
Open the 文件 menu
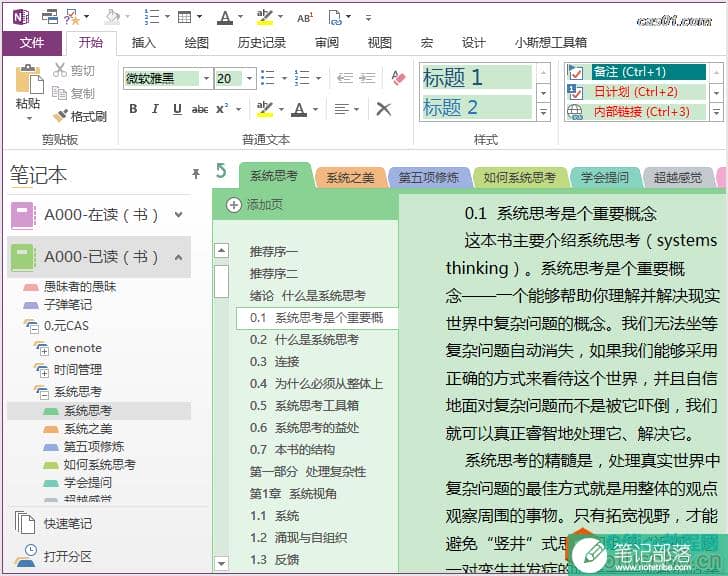(32, 43)
